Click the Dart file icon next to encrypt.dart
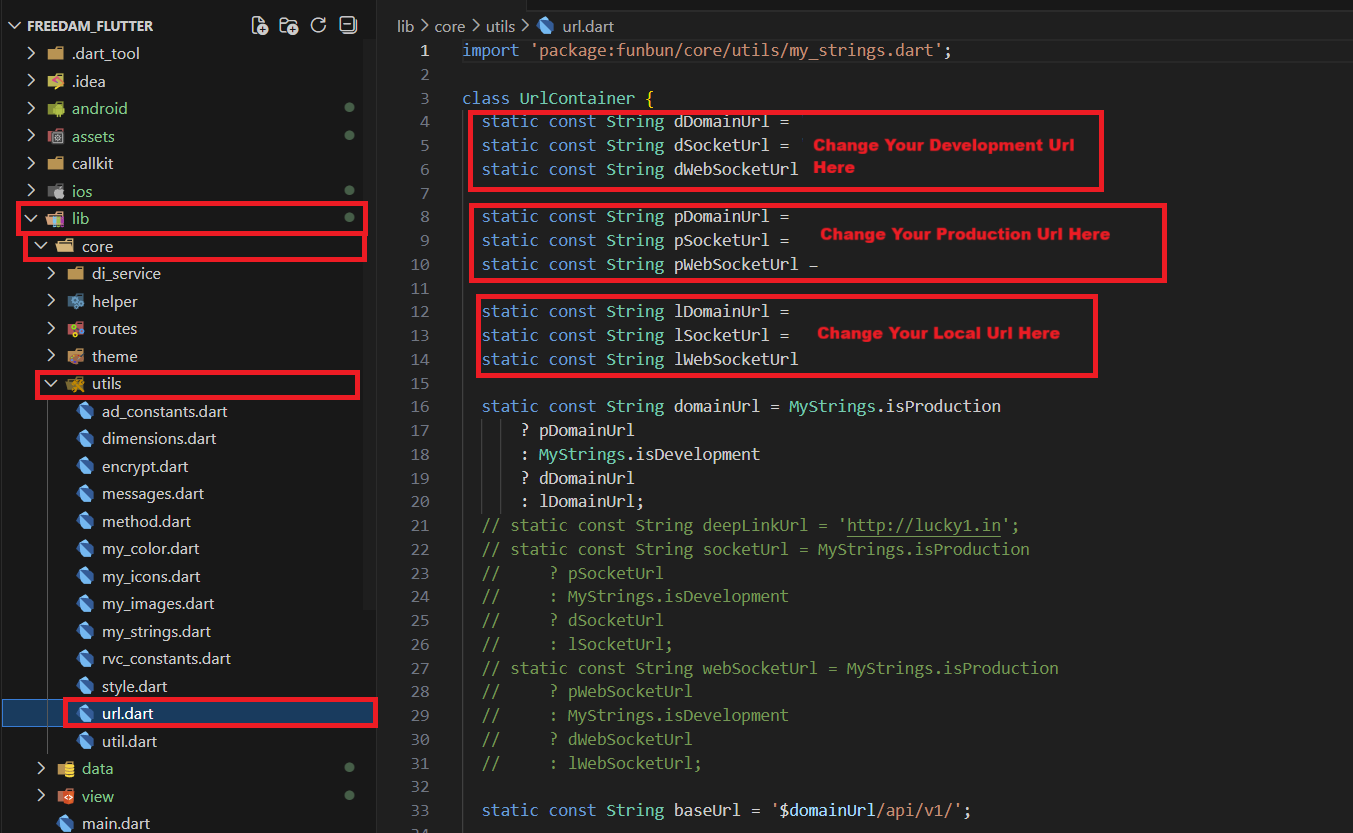The height and width of the screenshot is (833, 1353). click(85, 466)
